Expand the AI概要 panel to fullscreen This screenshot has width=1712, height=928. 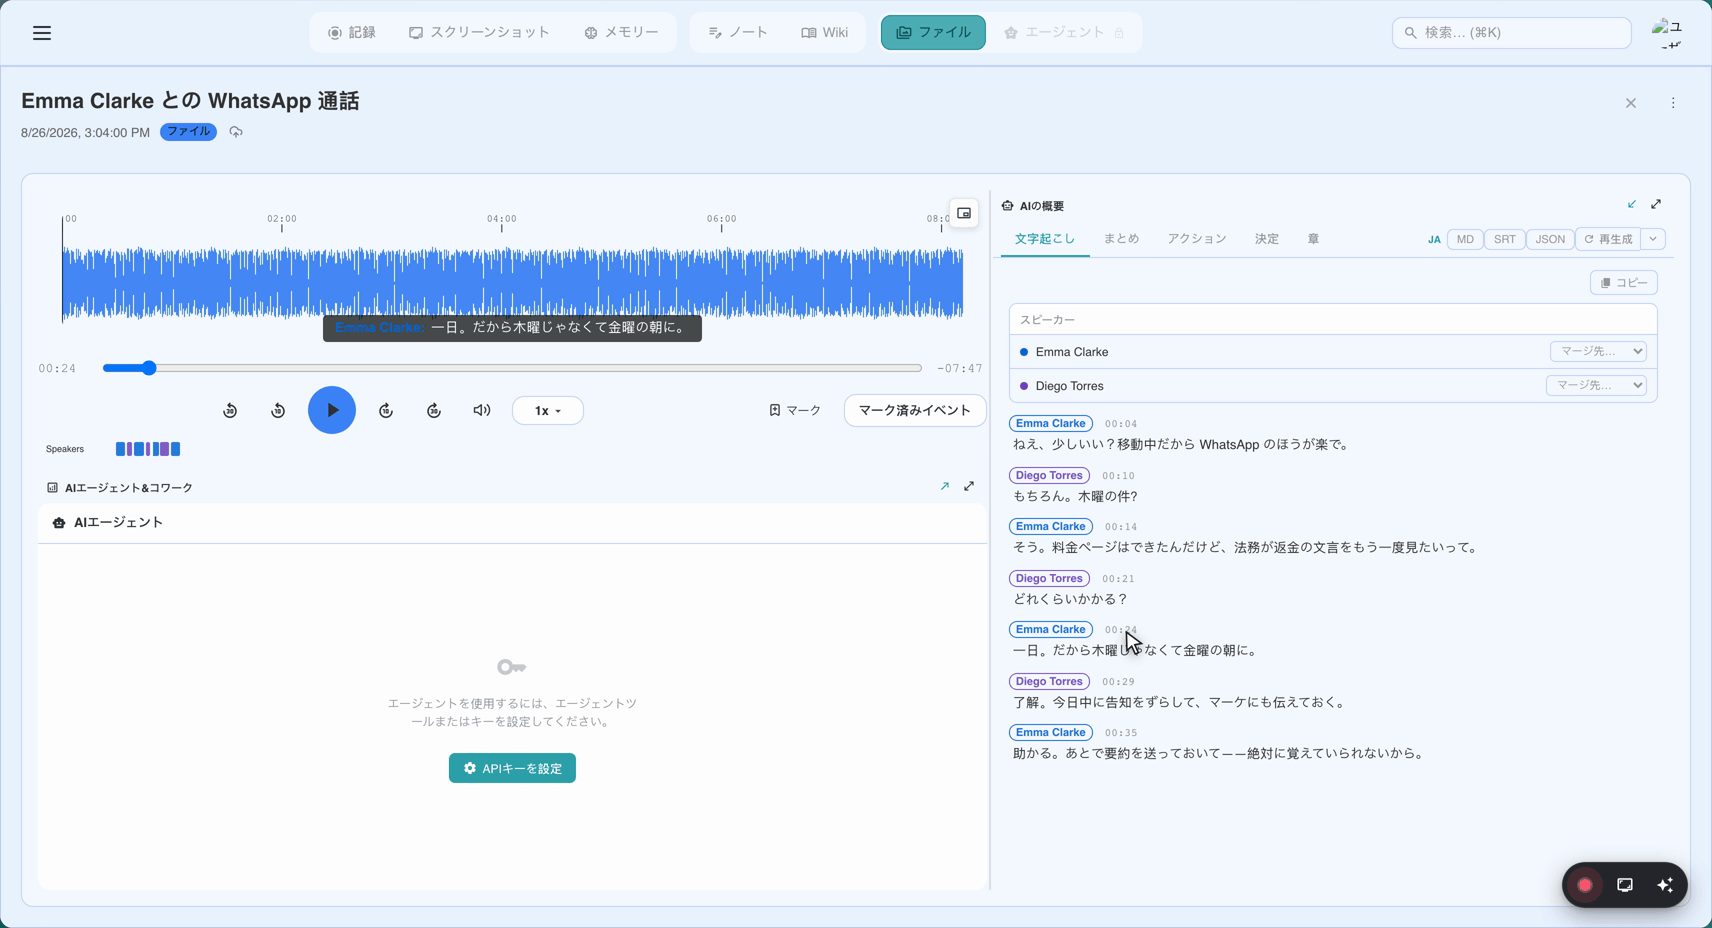pyautogui.click(x=1656, y=204)
